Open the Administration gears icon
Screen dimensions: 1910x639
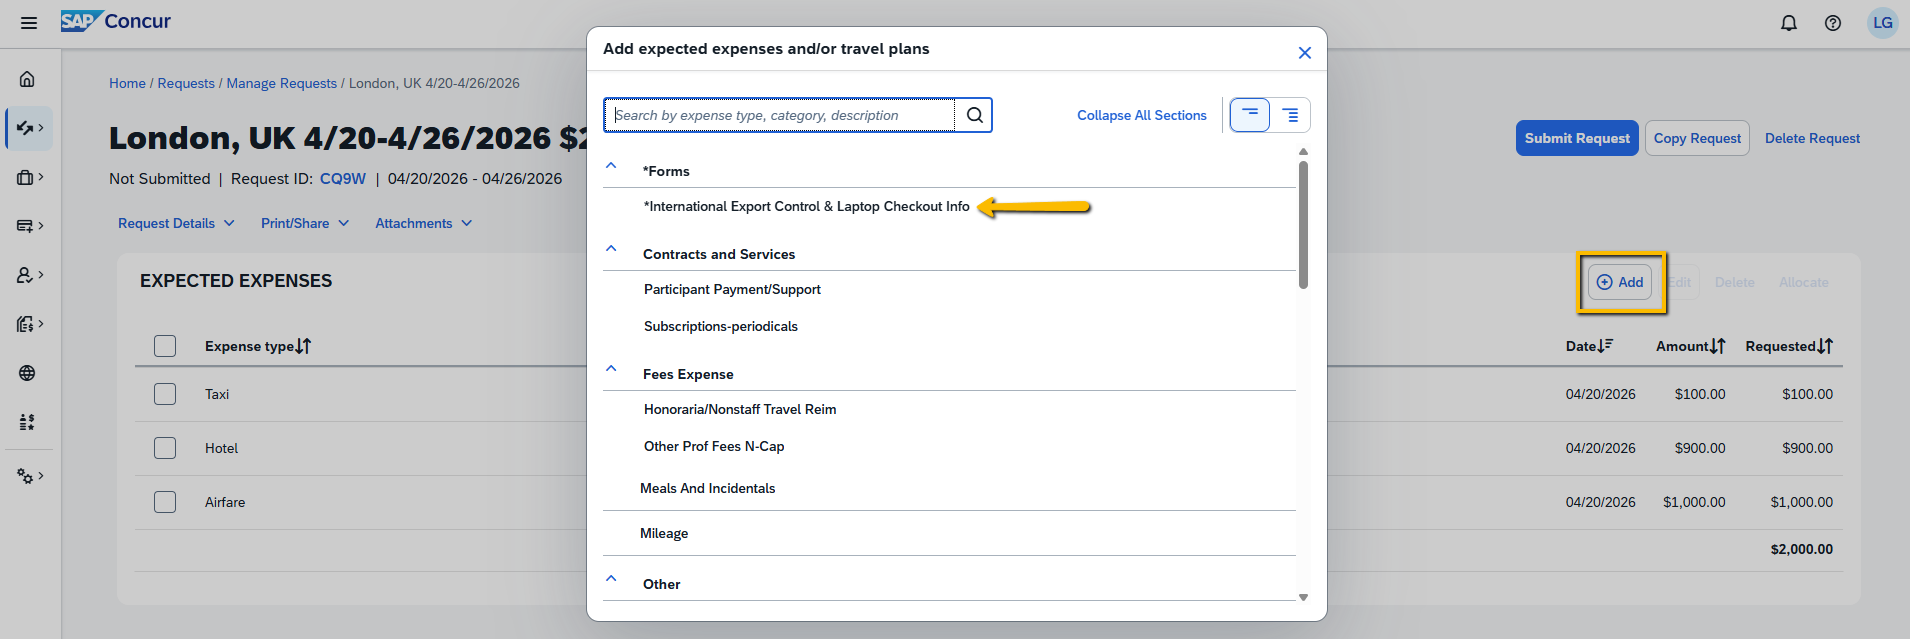coord(27,476)
